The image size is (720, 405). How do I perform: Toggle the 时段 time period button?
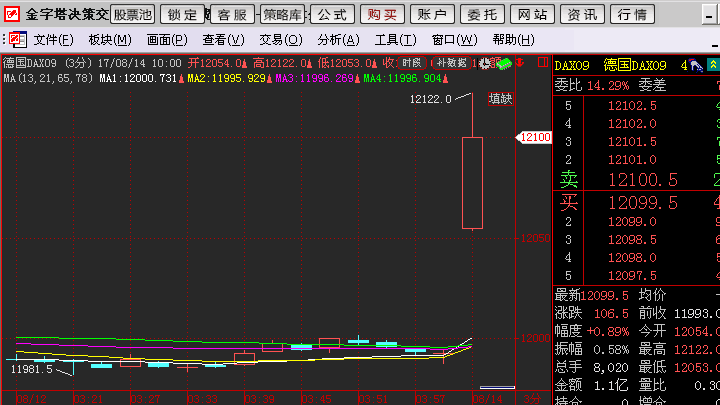[x=411, y=63]
